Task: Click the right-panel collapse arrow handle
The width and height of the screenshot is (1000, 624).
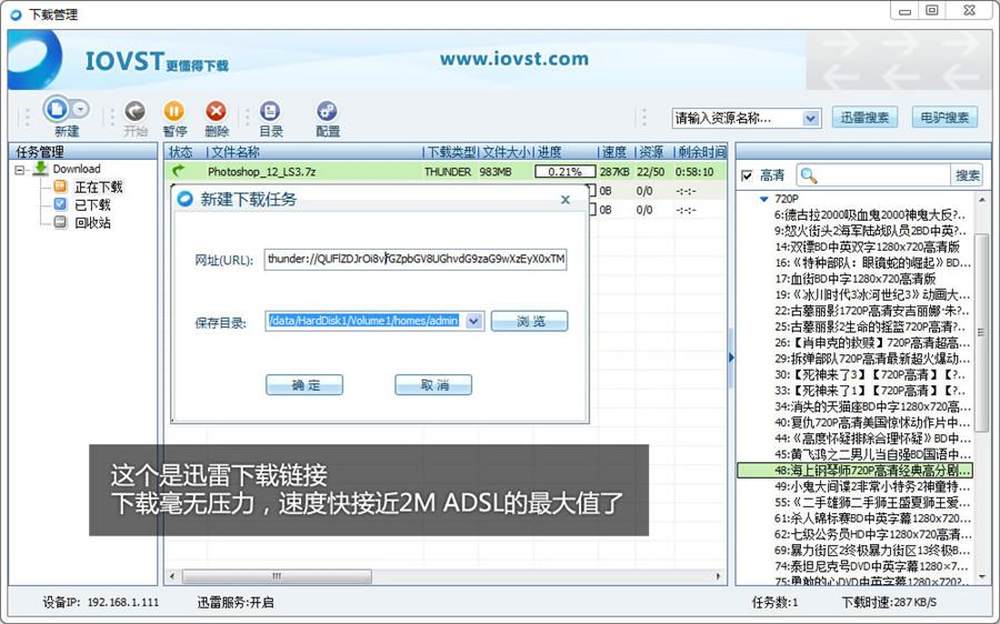Action: (x=731, y=358)
